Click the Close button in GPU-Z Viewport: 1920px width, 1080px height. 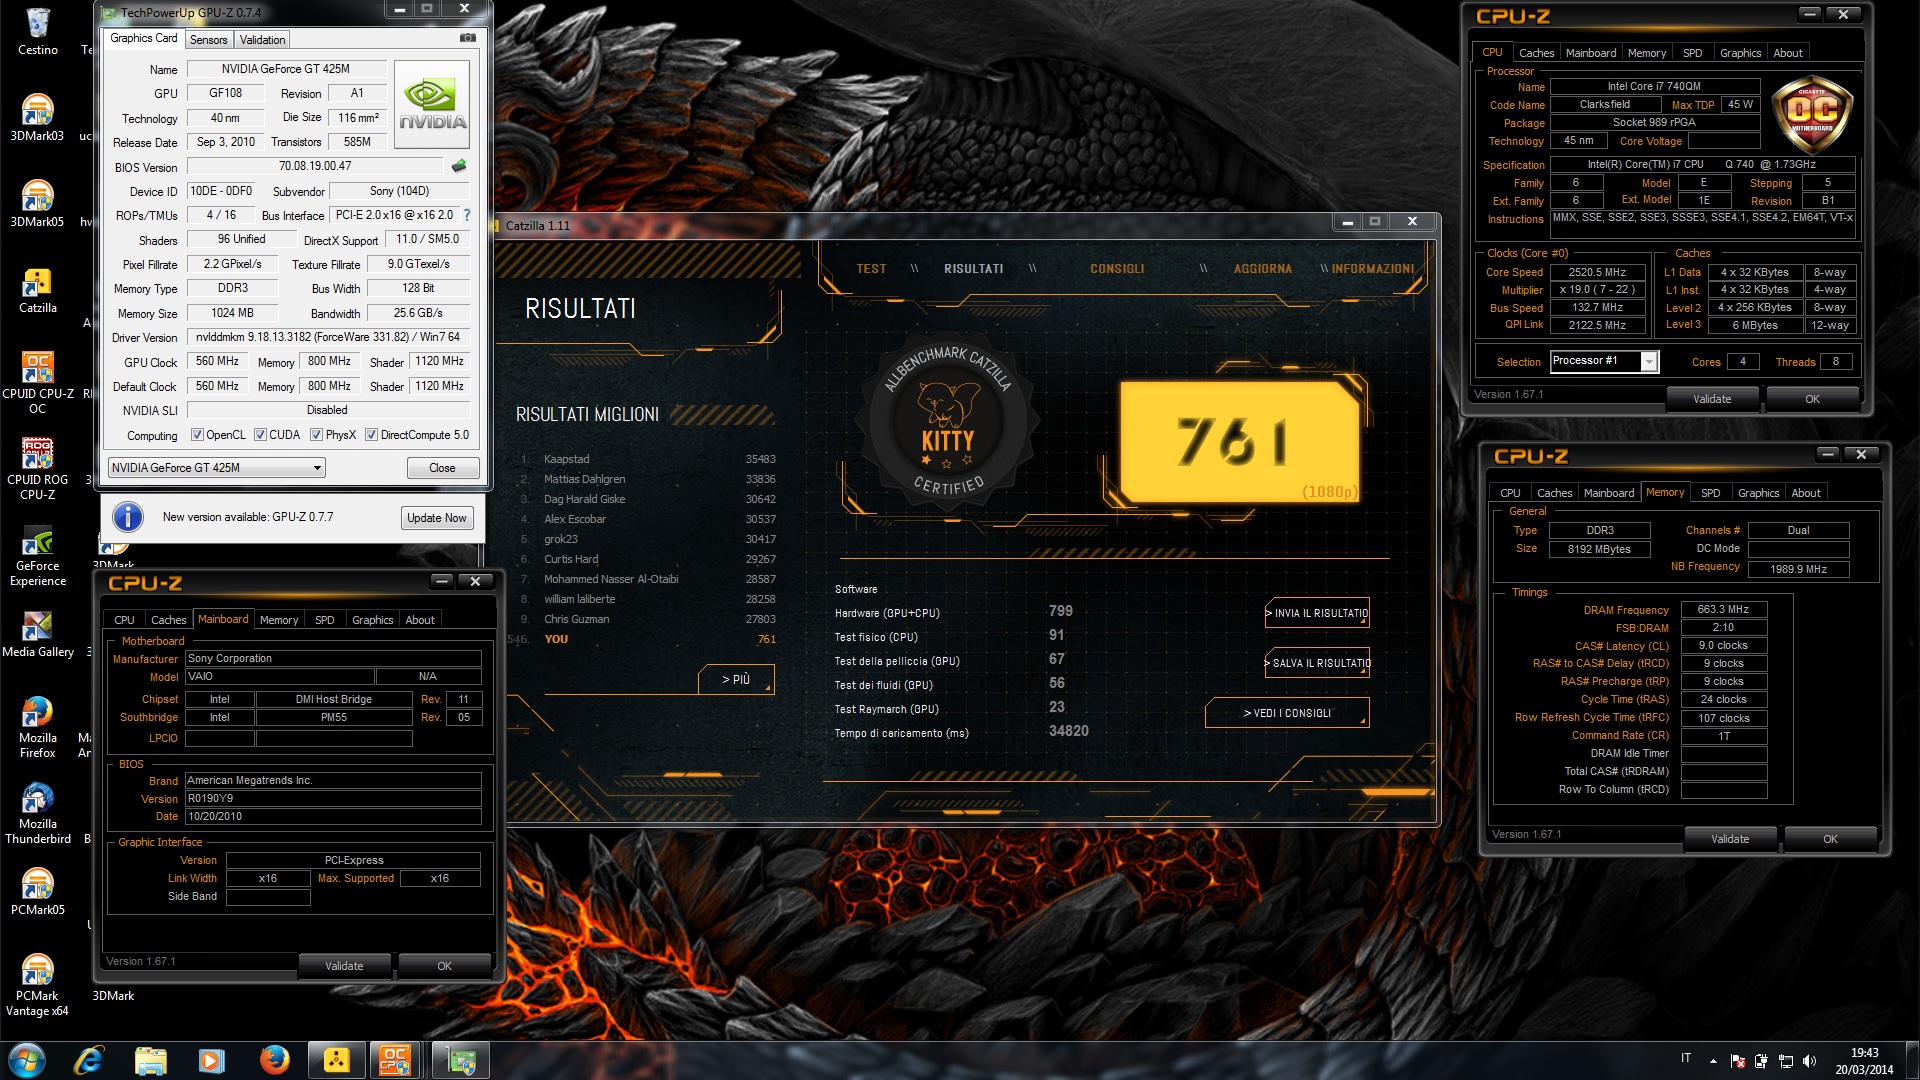(442, 468)
